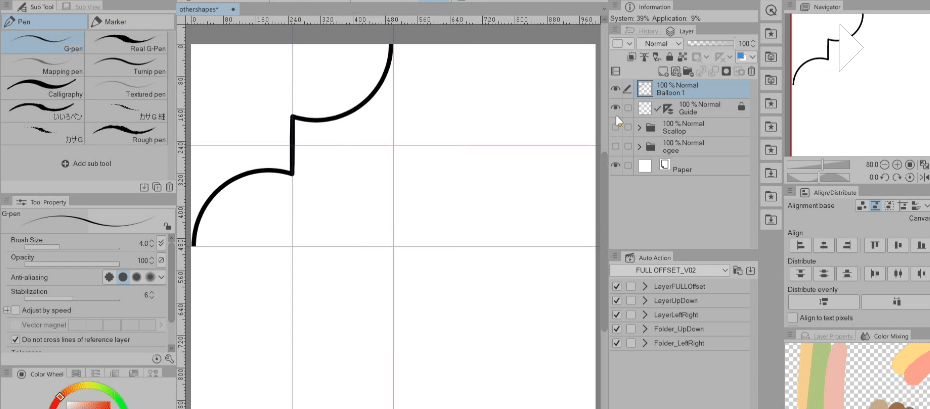
Task: Hide the Guide layer
Action: (616, 107)
